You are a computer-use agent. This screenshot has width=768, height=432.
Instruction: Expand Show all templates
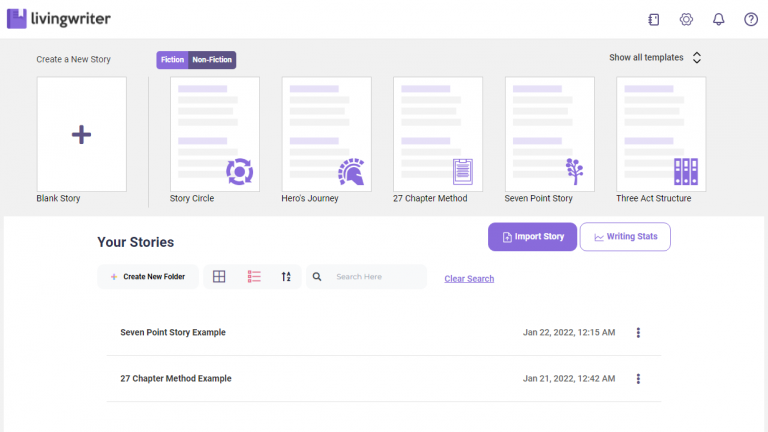click(656, 58)
